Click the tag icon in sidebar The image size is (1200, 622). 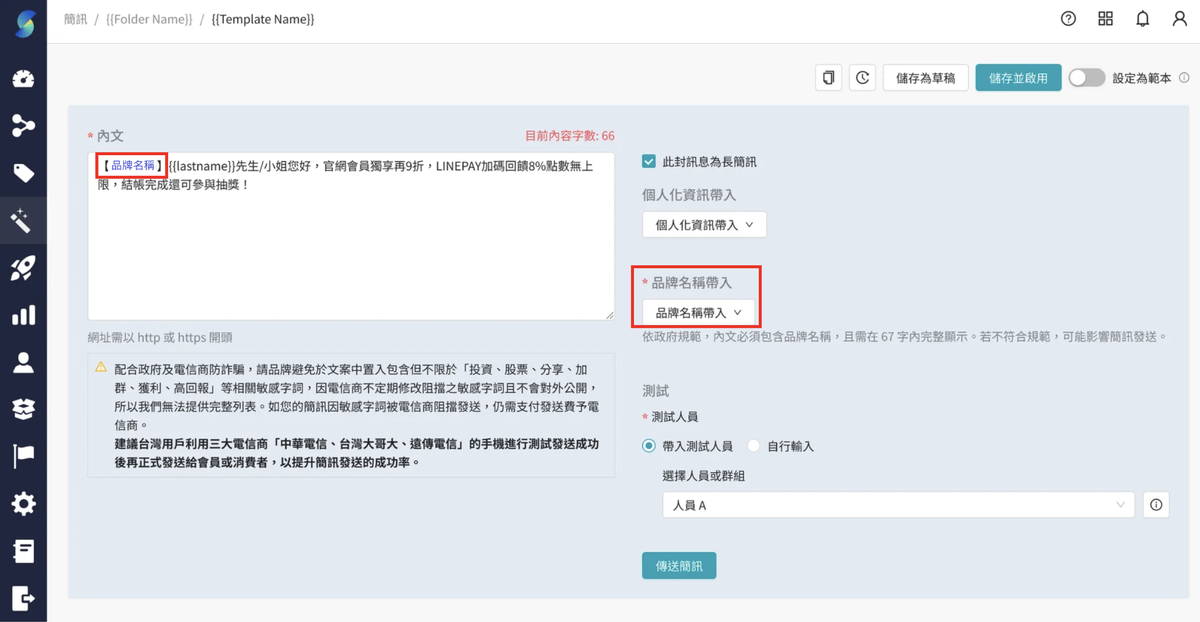coord(23,174)
